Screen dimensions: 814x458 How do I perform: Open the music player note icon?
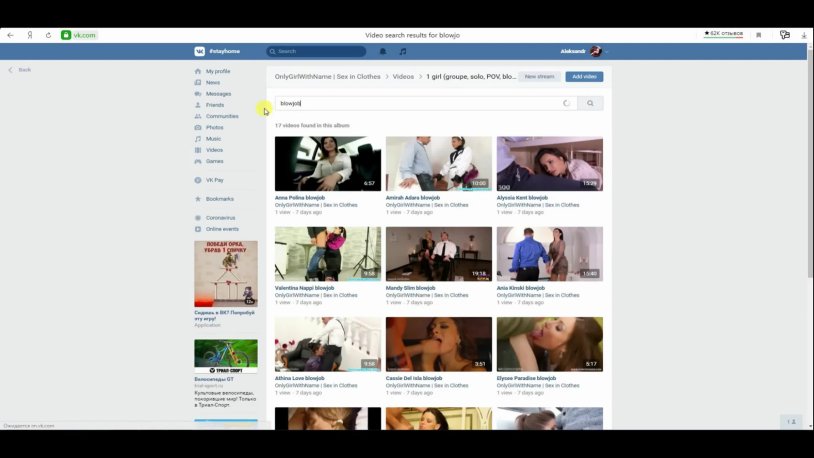click(403, 51)
